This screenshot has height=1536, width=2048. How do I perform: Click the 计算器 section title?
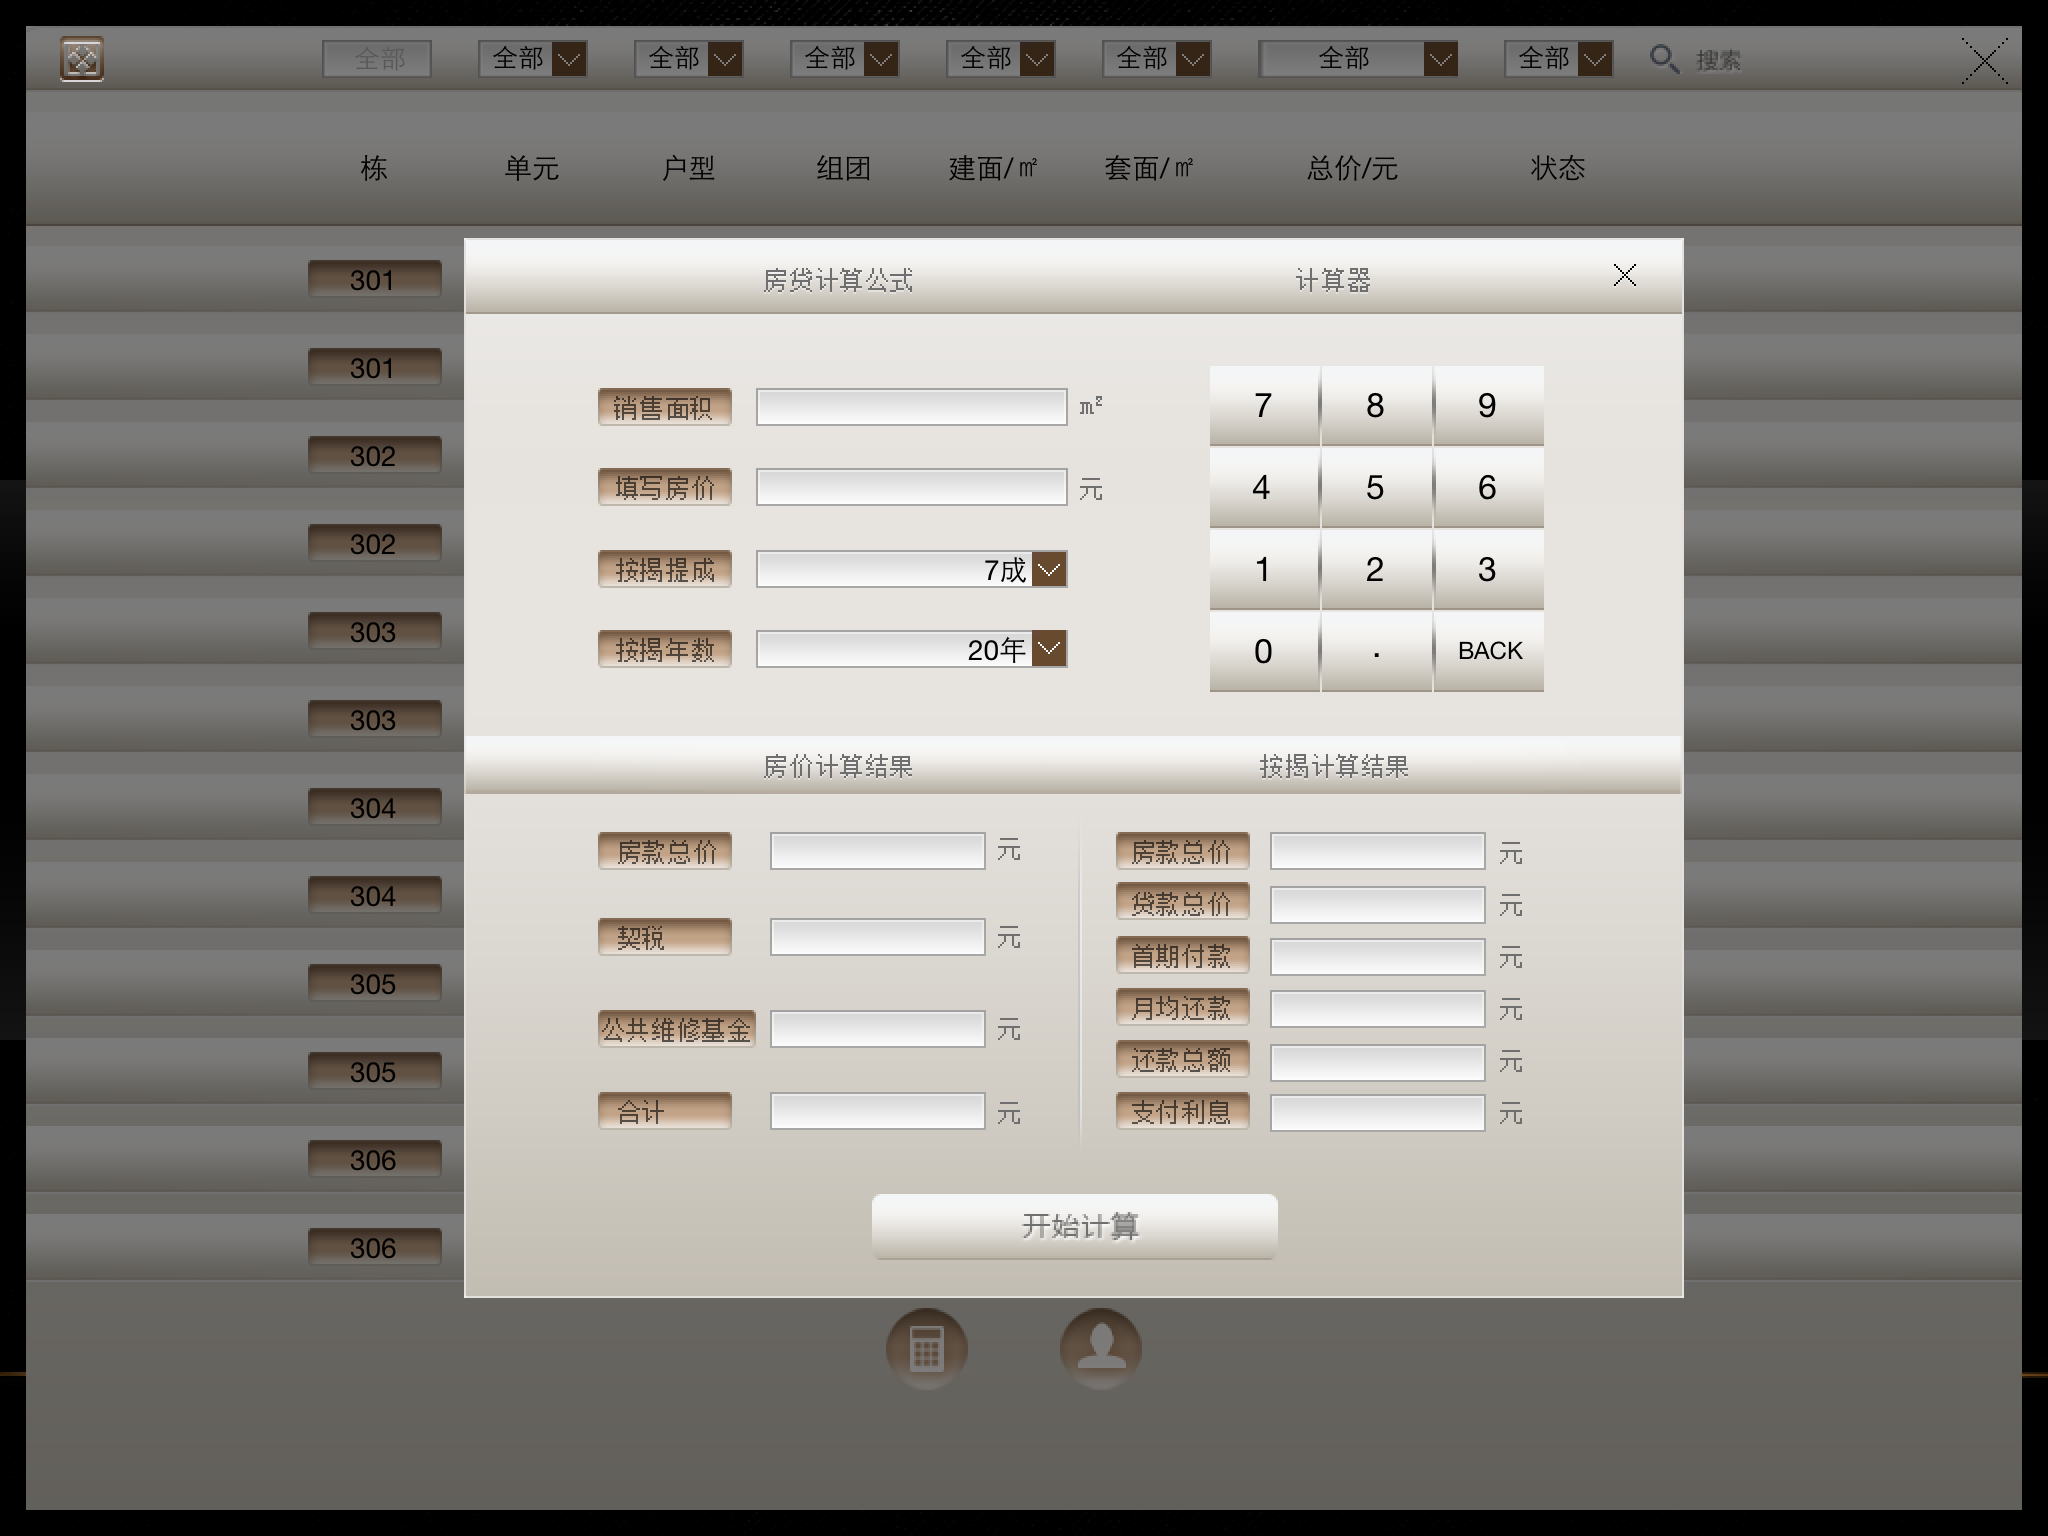pyautogui.click(x=1333, y=280)
